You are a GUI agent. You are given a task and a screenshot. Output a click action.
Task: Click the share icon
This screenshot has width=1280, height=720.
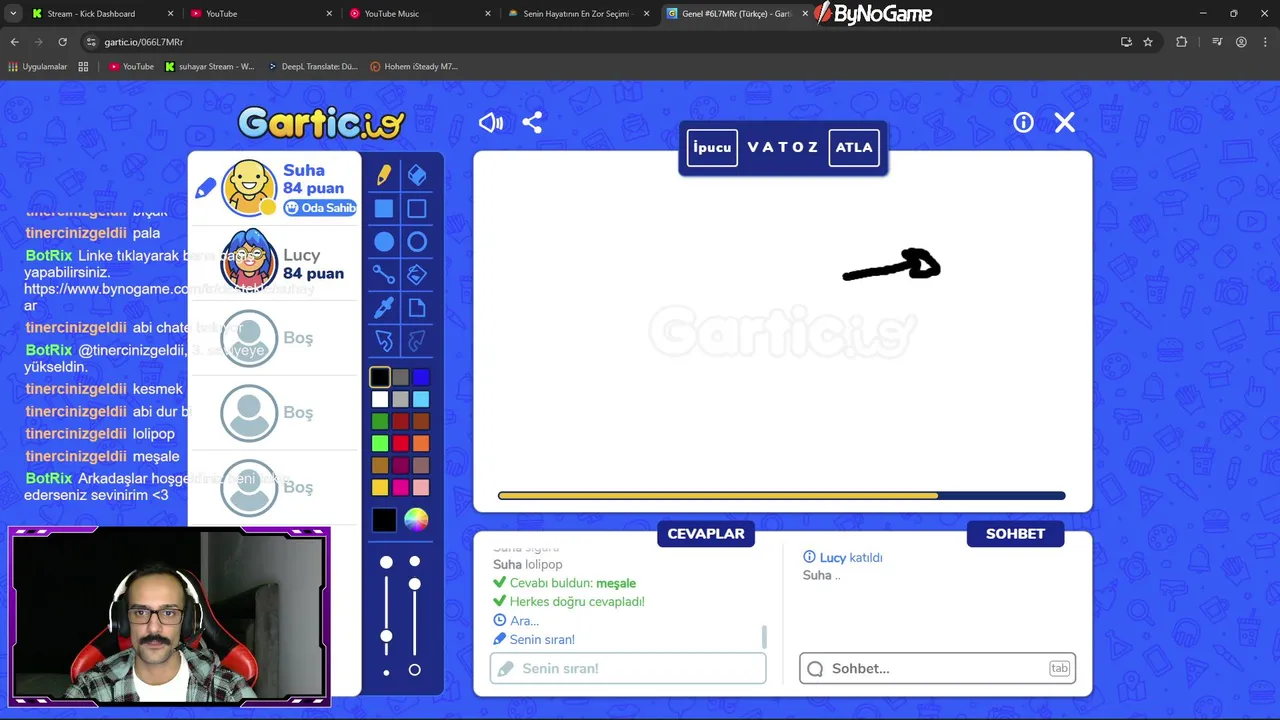[x=532, y=122]
